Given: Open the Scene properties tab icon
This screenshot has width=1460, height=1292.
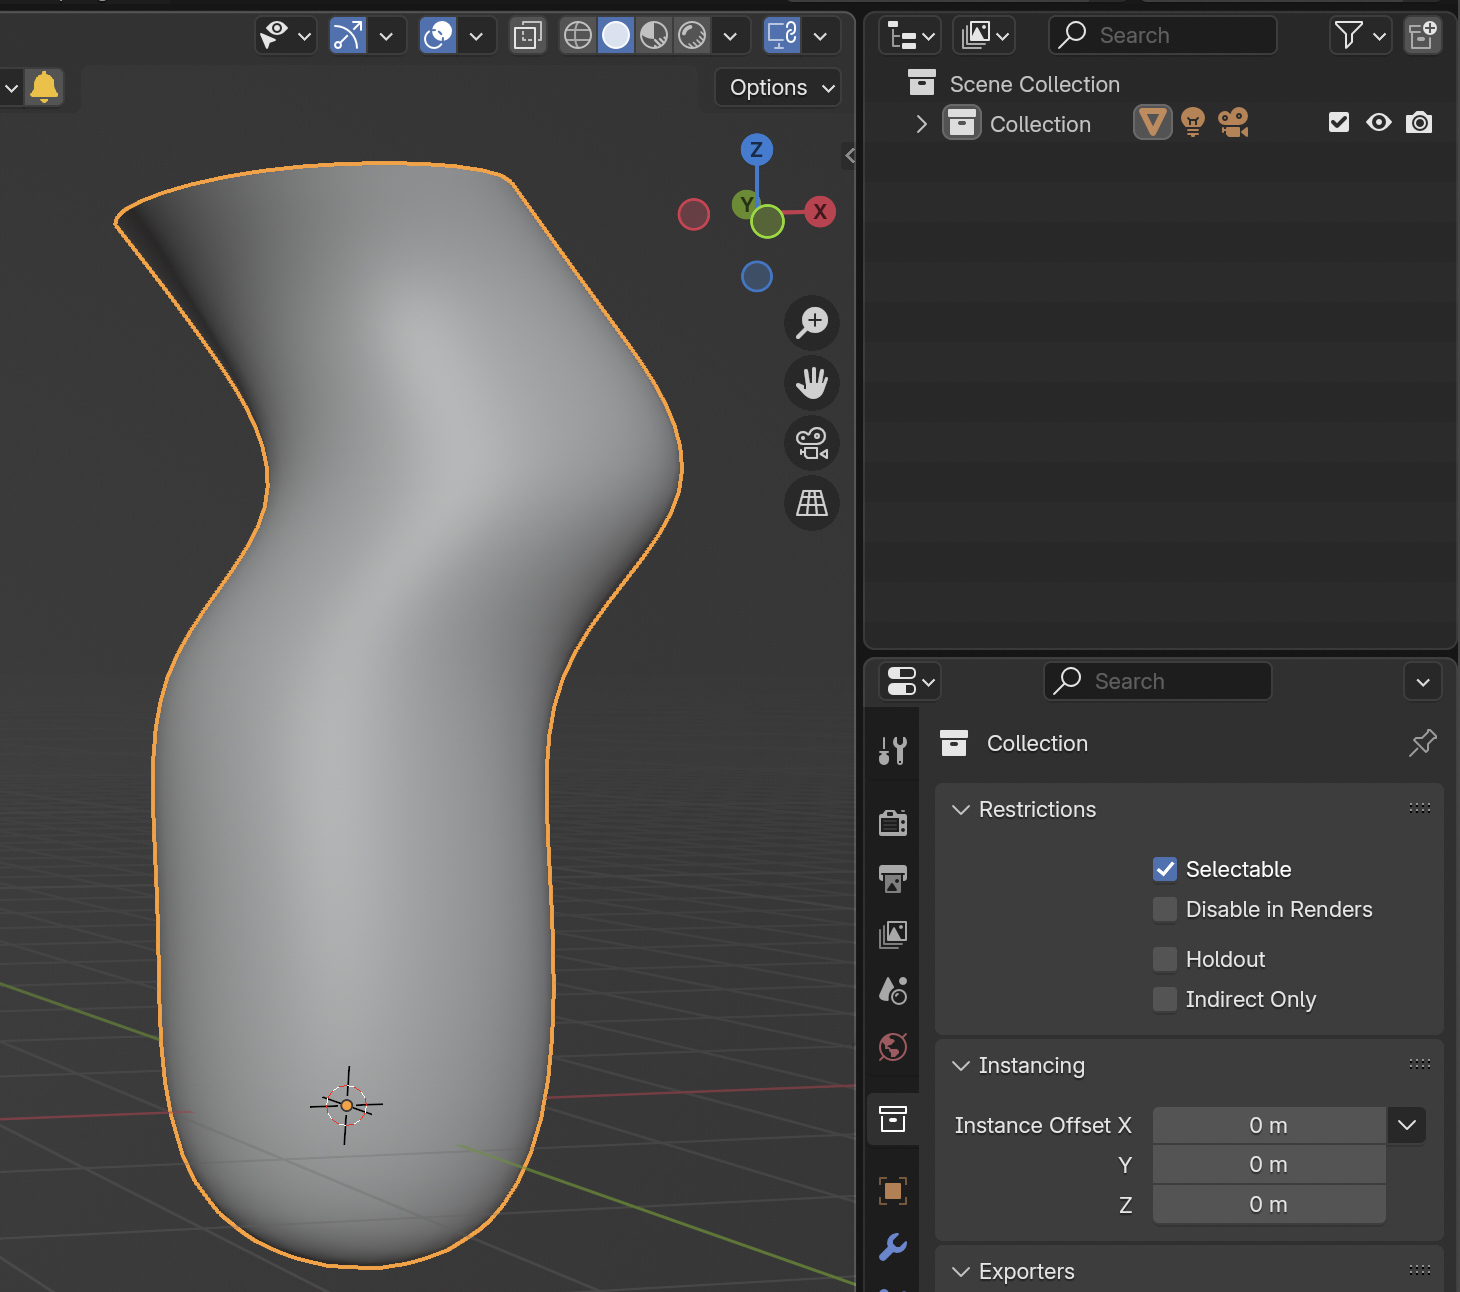Looking at the screenshot, I should pos(893,990).
